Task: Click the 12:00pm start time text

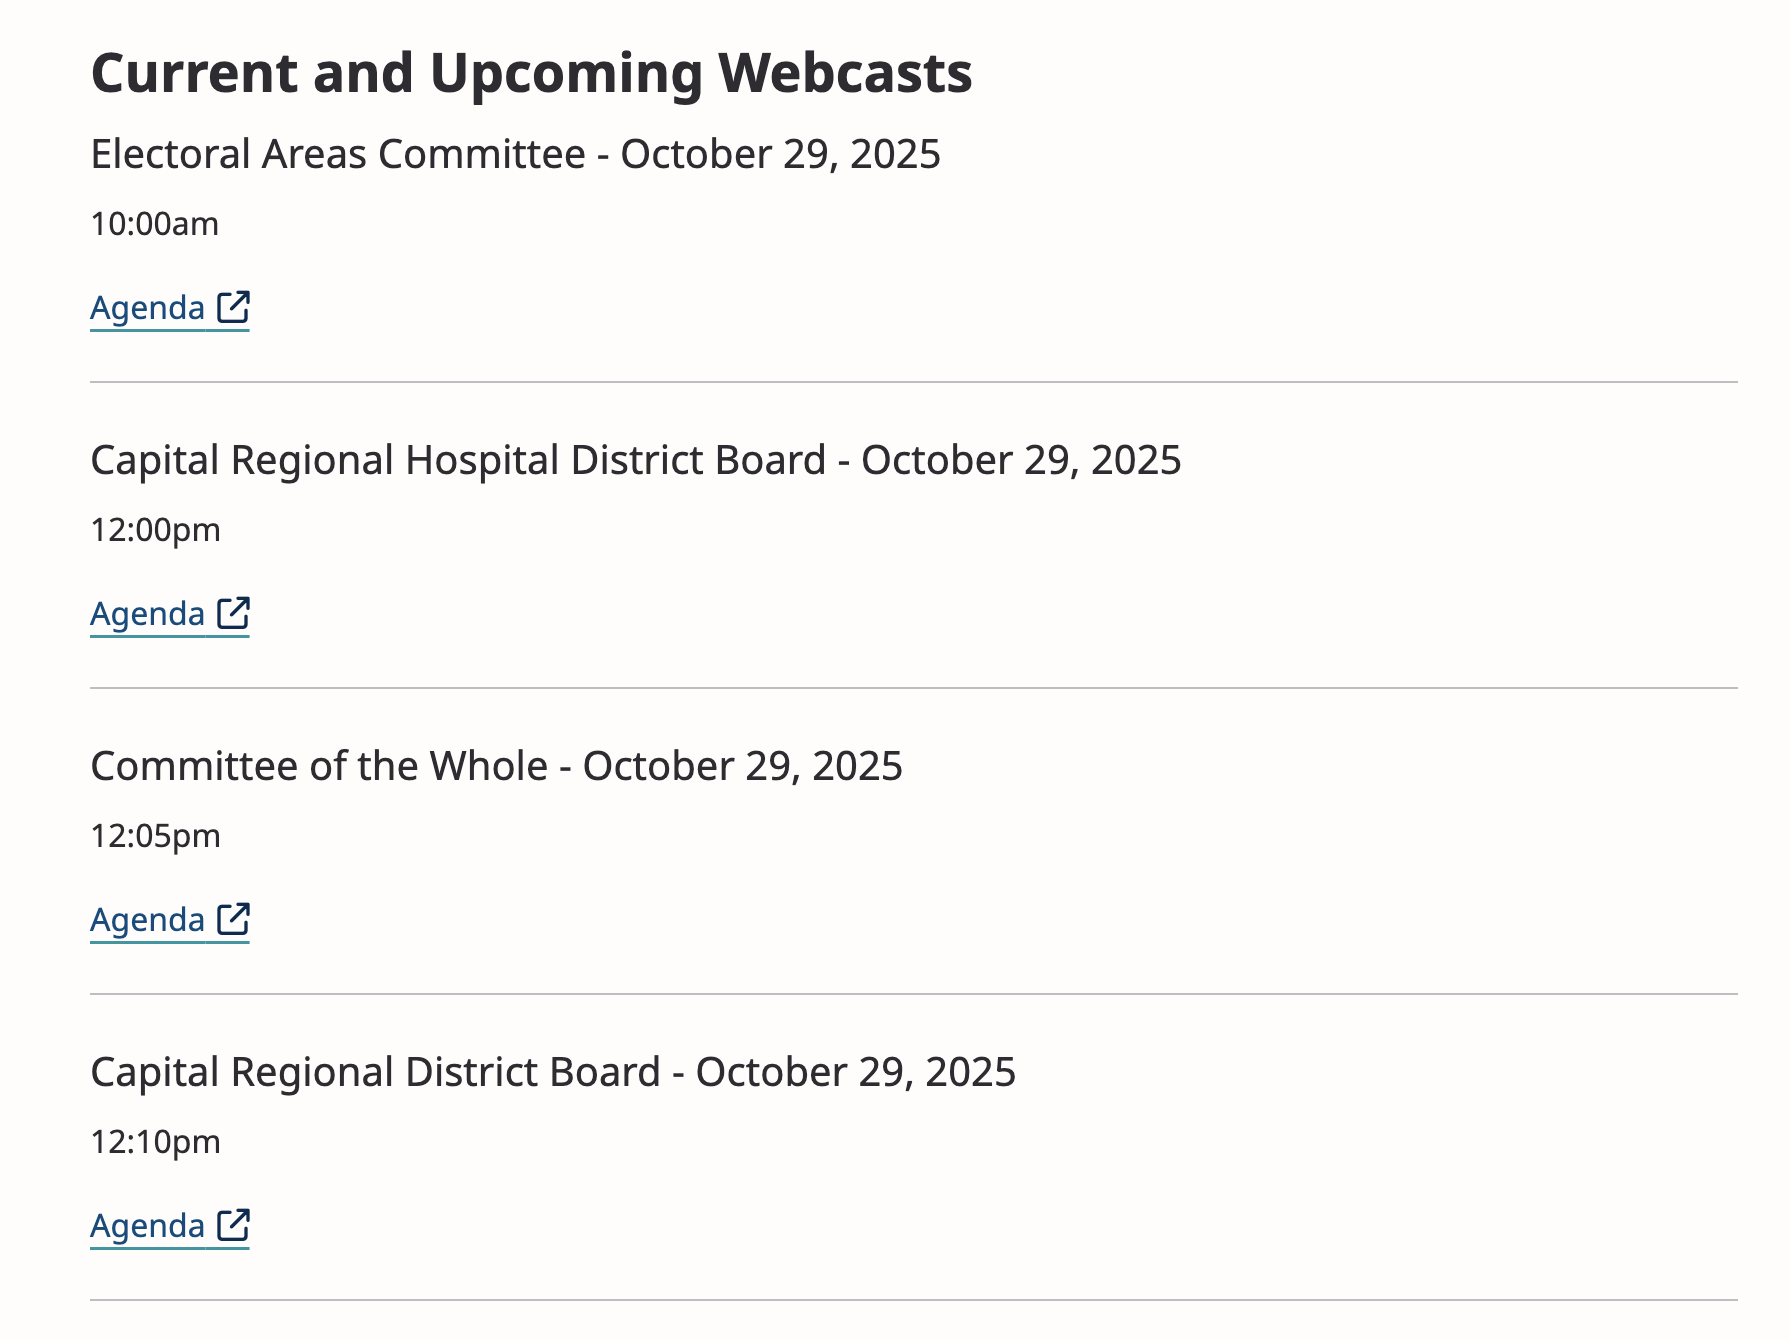Action: [x=155, y=530]
